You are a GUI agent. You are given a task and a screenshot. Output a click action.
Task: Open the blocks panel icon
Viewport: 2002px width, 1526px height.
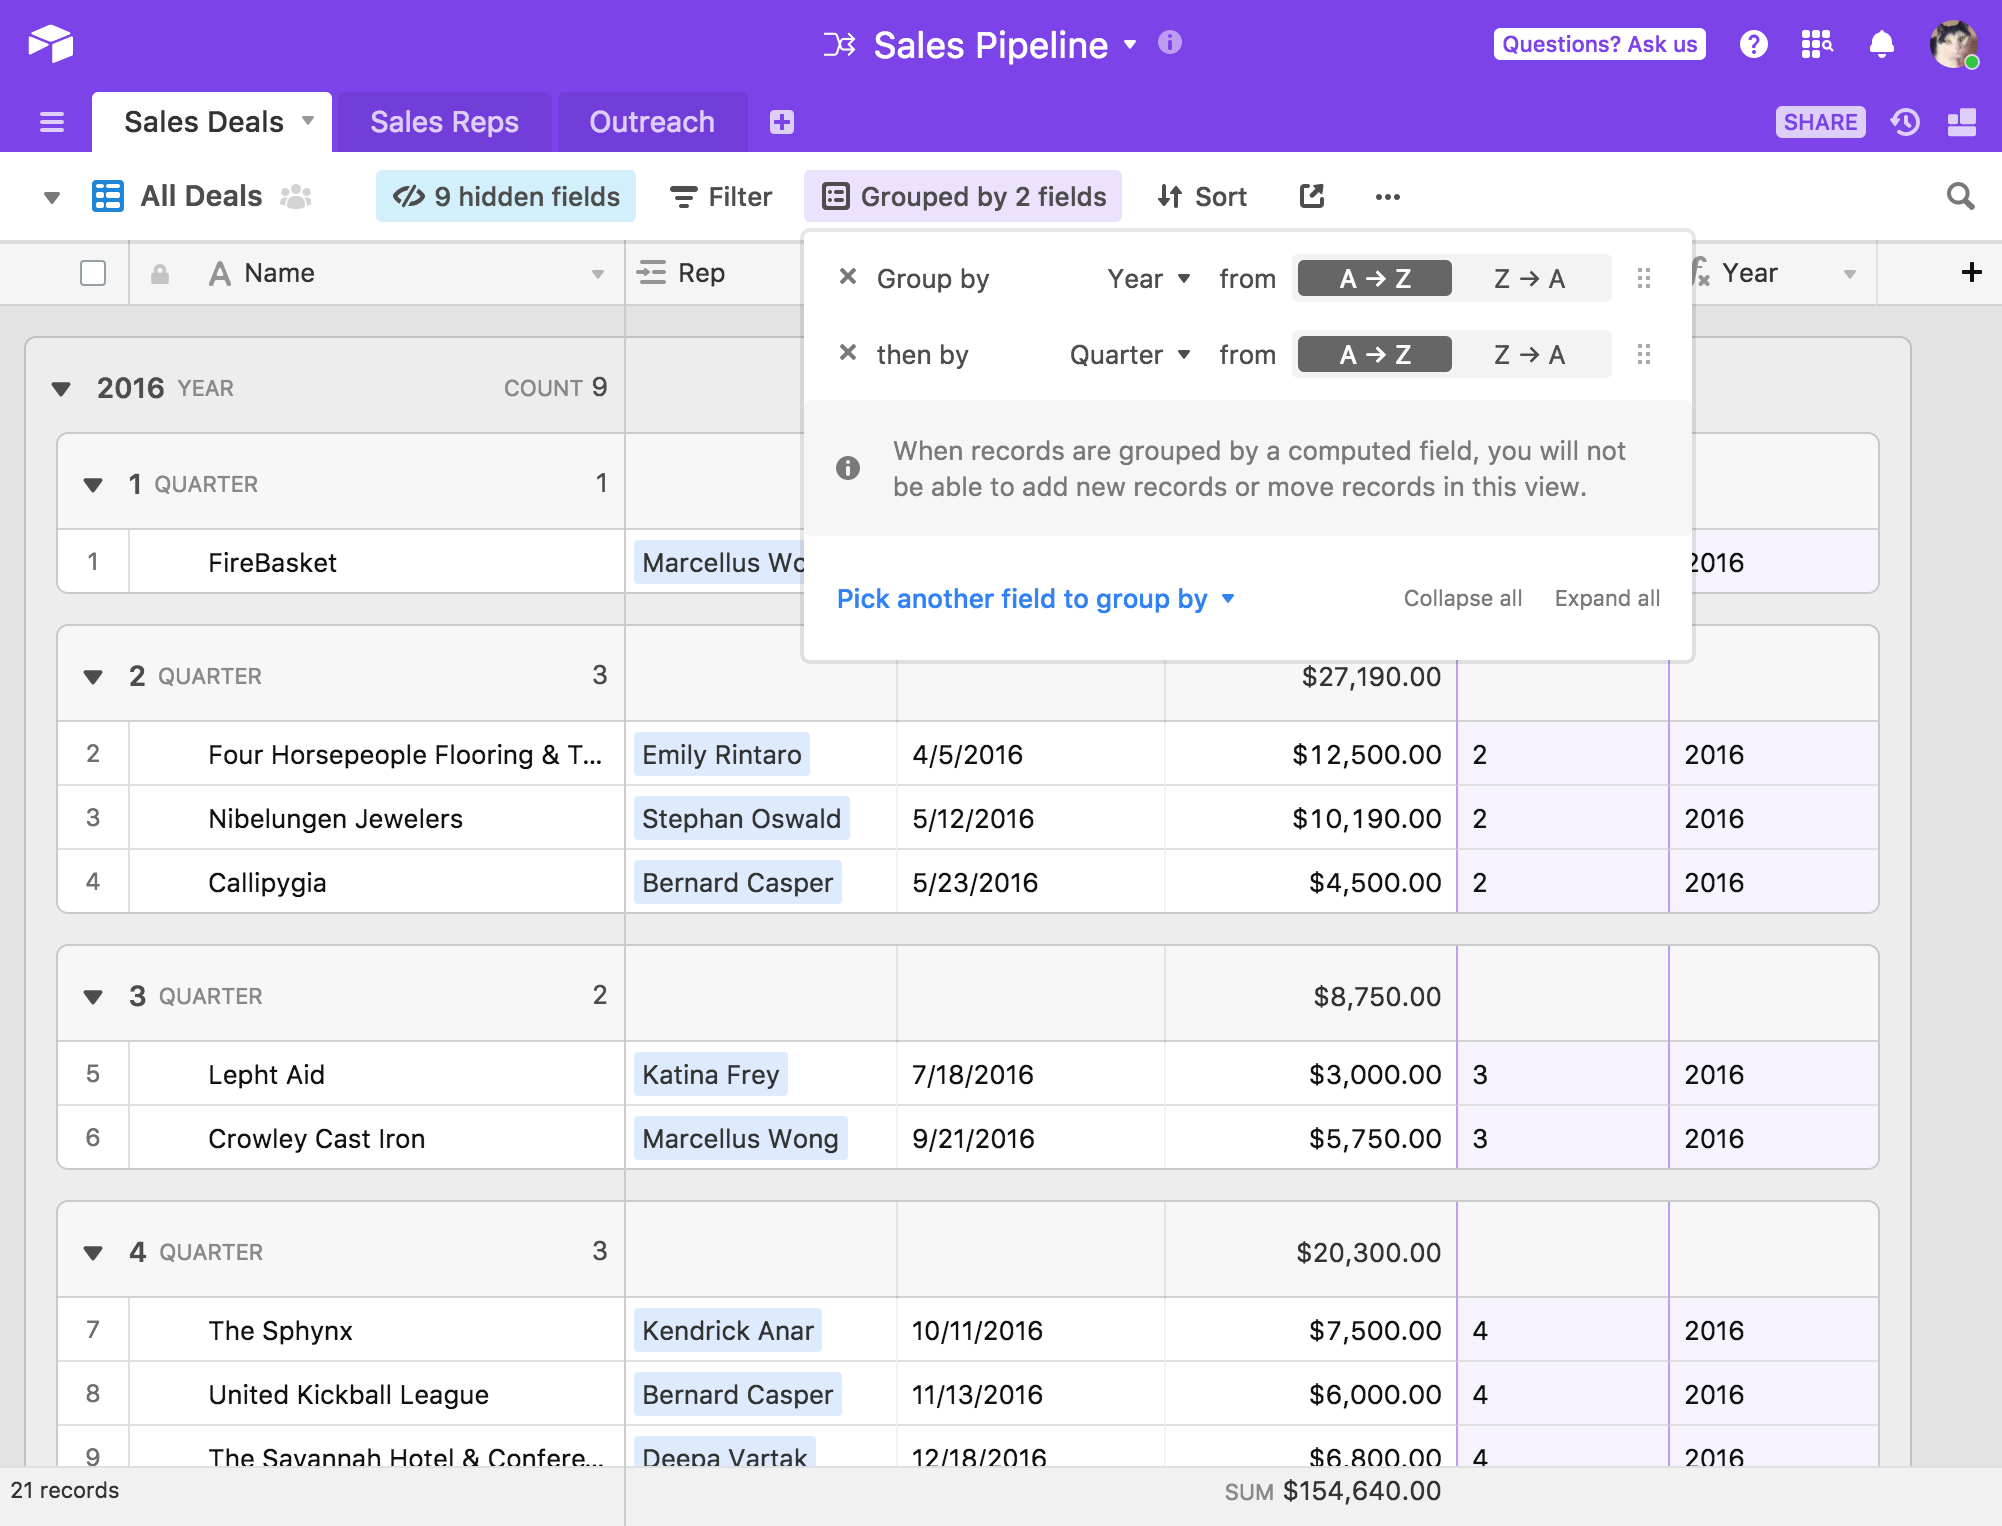pos(1962,122)
